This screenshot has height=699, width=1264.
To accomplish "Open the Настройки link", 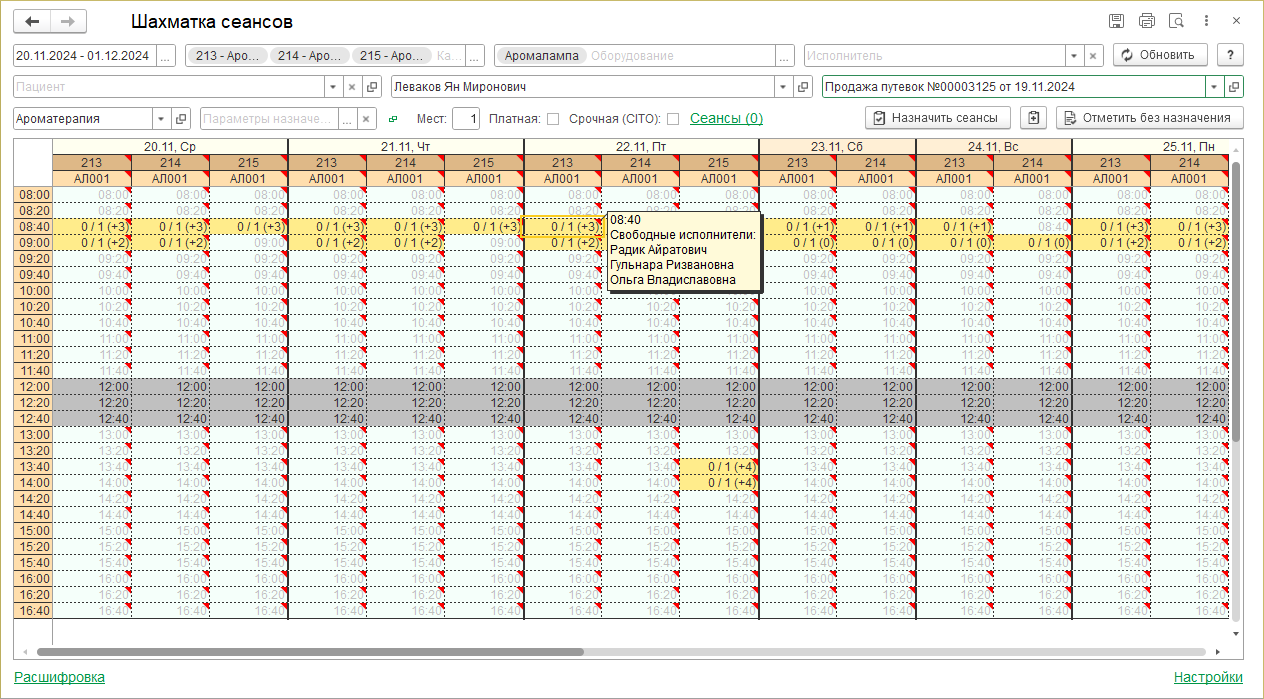I will coord(1208,677).
